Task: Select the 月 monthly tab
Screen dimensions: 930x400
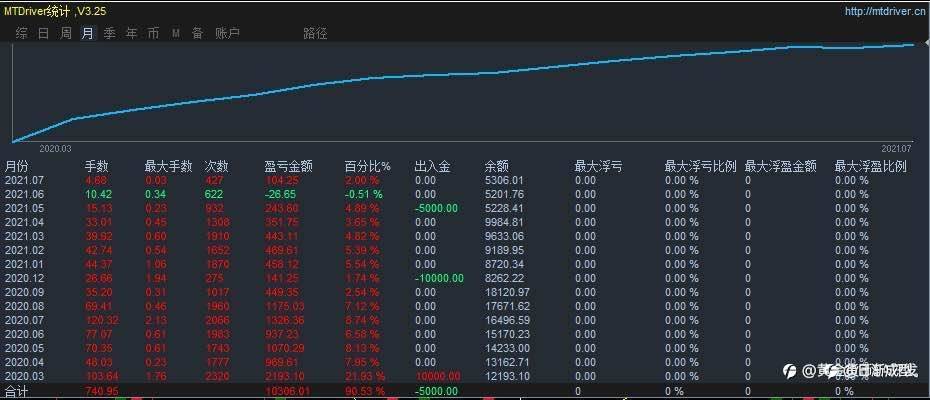Action: (x=88, y=33)
